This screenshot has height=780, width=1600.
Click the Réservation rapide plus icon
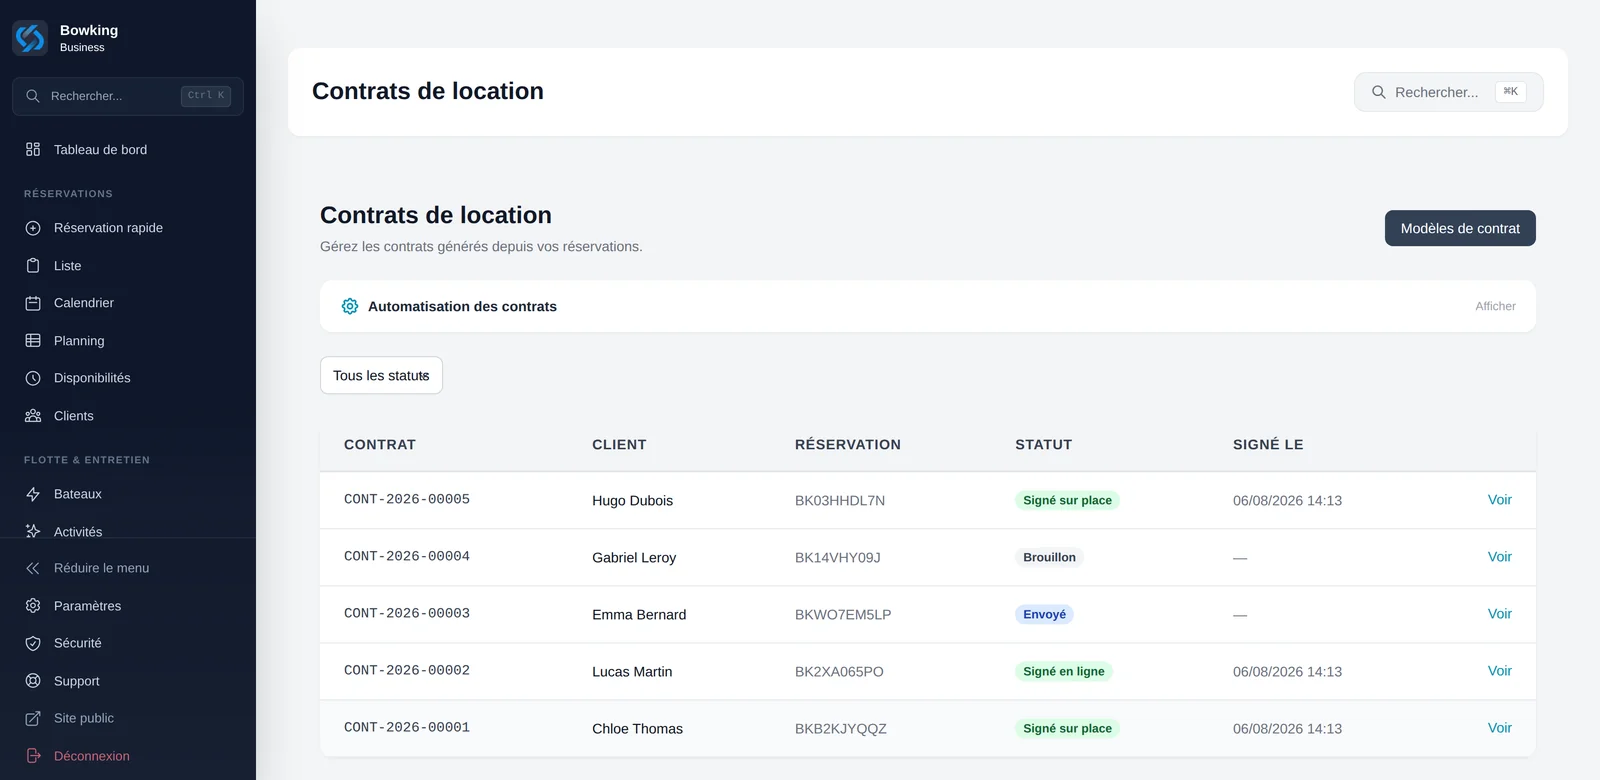[33, 228]
